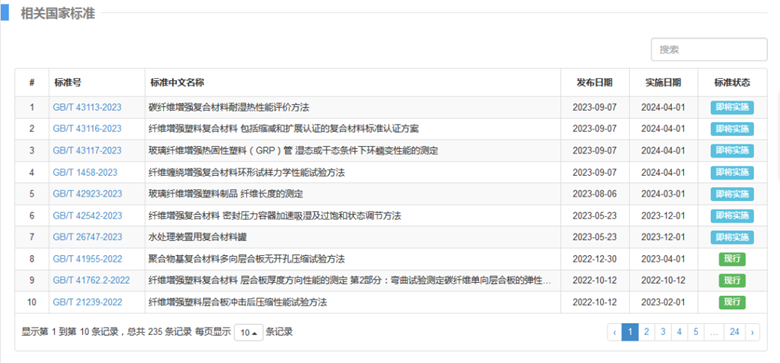Click the 标准中文名称 column header
Viewport: 780px width, 363px height.
(x=353, y=83)
